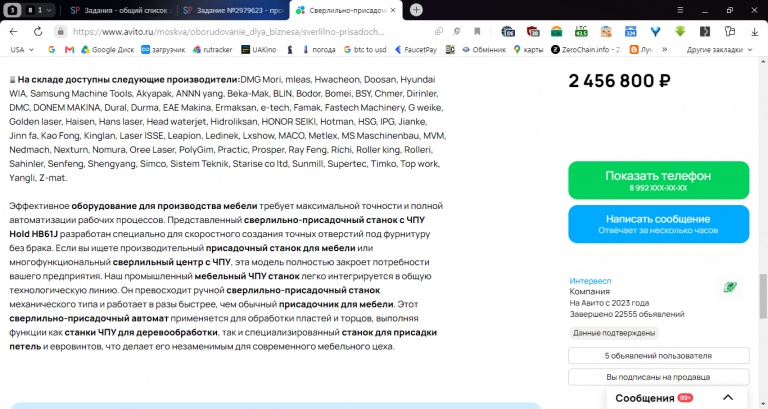768x409 pixels.
Task: Click the seller green logo avatar
Action: pyautogui.click(x=730, y=287)
